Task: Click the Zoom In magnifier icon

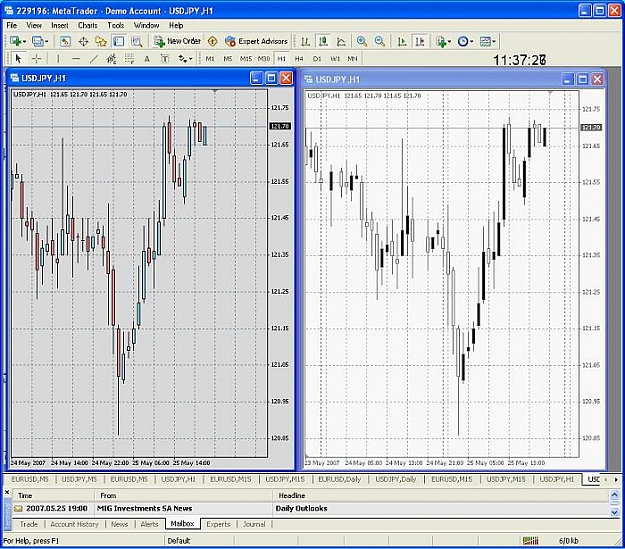Action: pos(362,41)
